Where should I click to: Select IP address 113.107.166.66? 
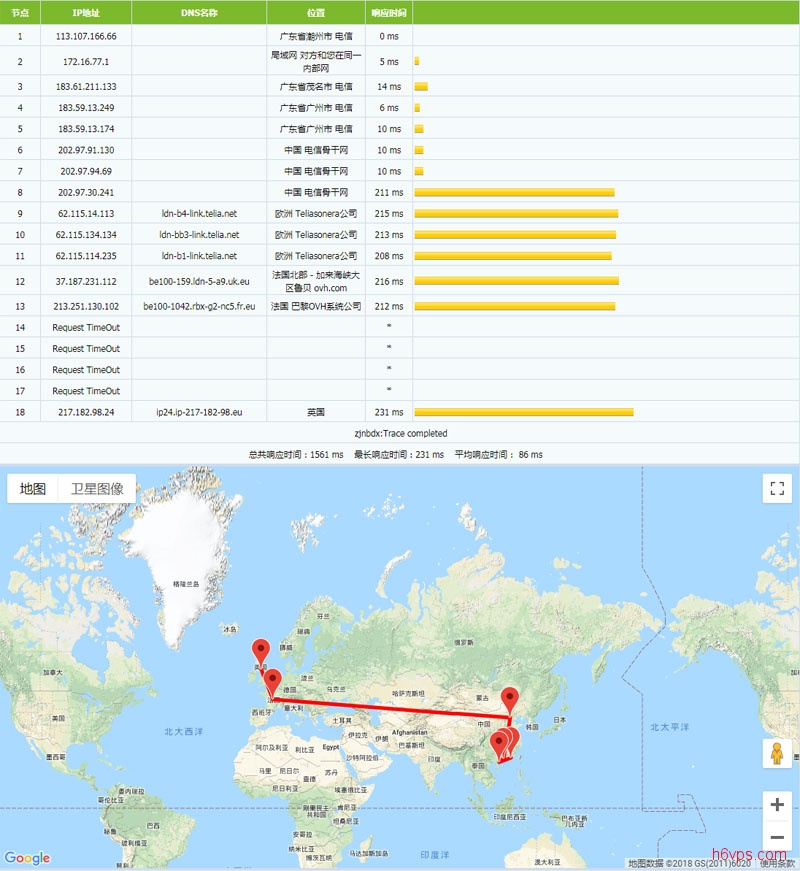tap(86, 36)
